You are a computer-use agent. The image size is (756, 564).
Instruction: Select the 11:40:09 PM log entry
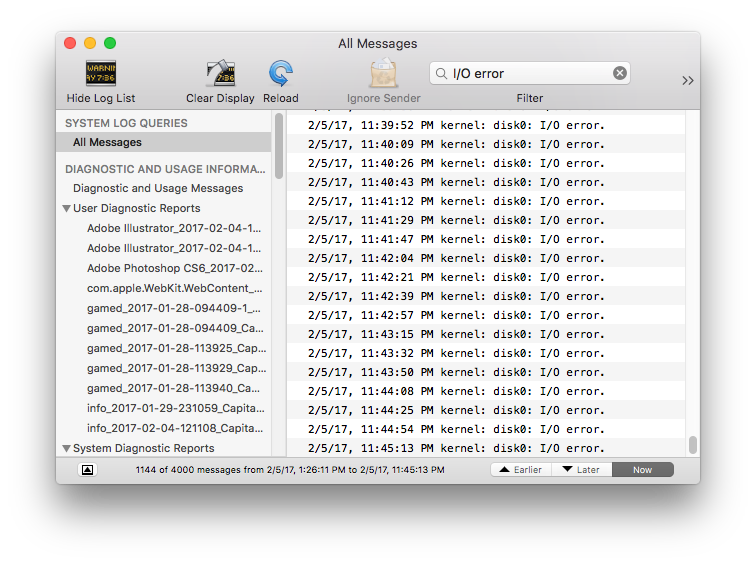coord(486,144)
